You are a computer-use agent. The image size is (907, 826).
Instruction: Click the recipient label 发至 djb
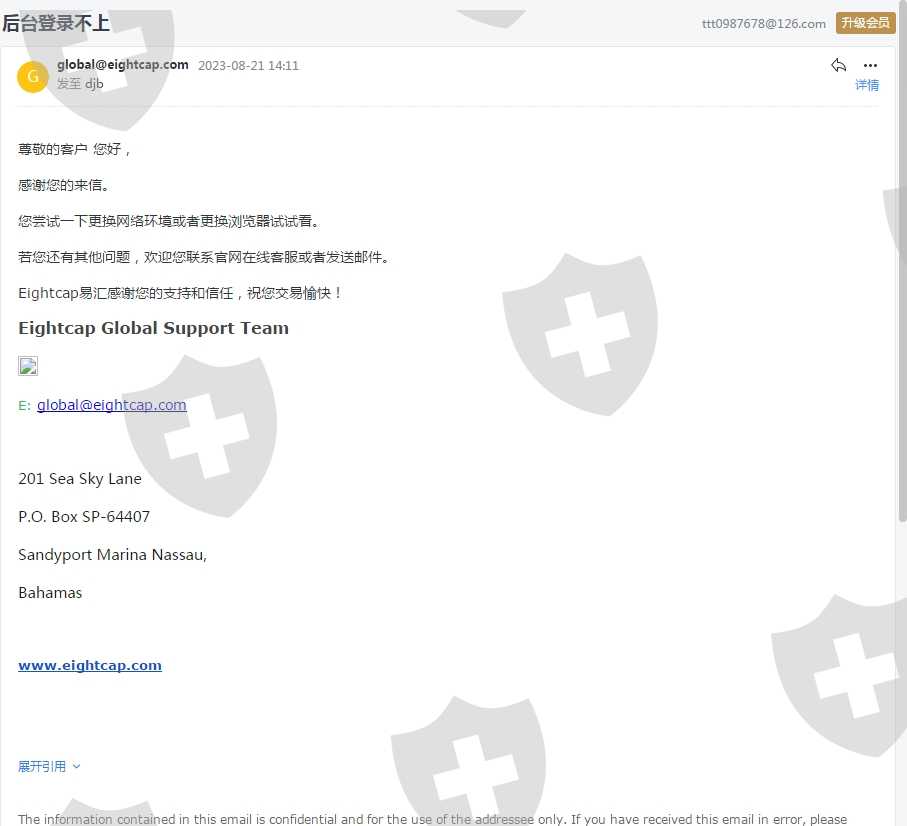[x=80, y=84]
